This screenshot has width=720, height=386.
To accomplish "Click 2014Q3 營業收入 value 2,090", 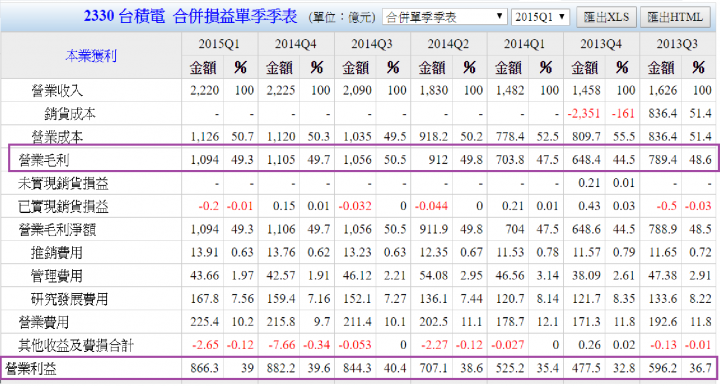I will [357, 90].
